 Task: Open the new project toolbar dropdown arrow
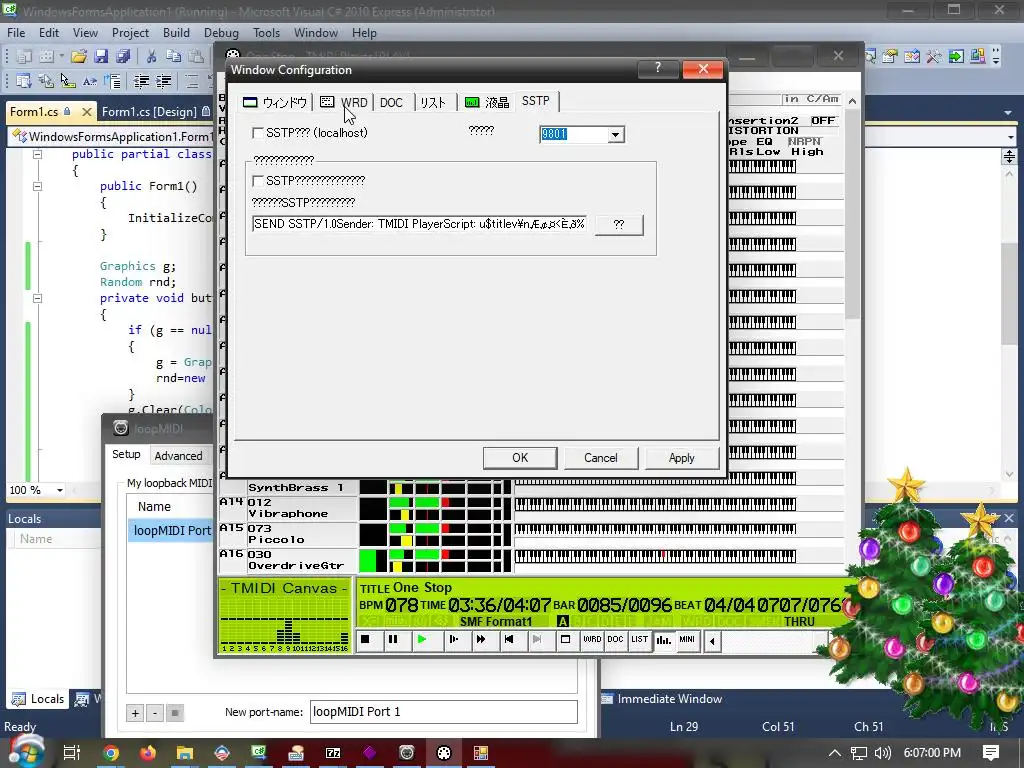(61, 57)
